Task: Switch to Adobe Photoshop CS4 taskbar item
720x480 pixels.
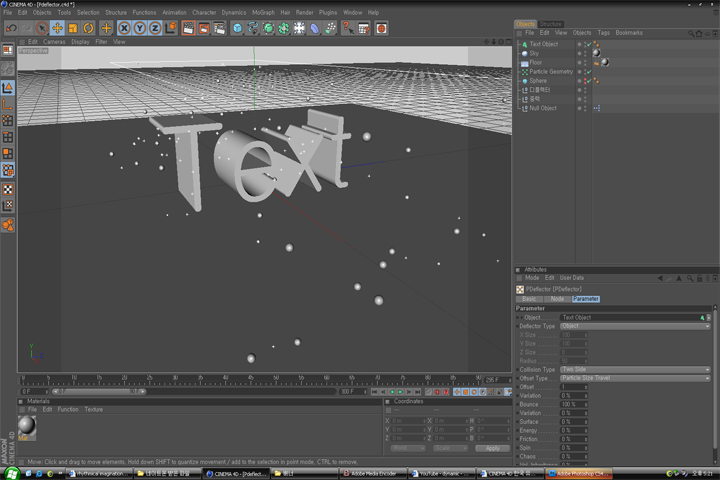Action: 579,474
